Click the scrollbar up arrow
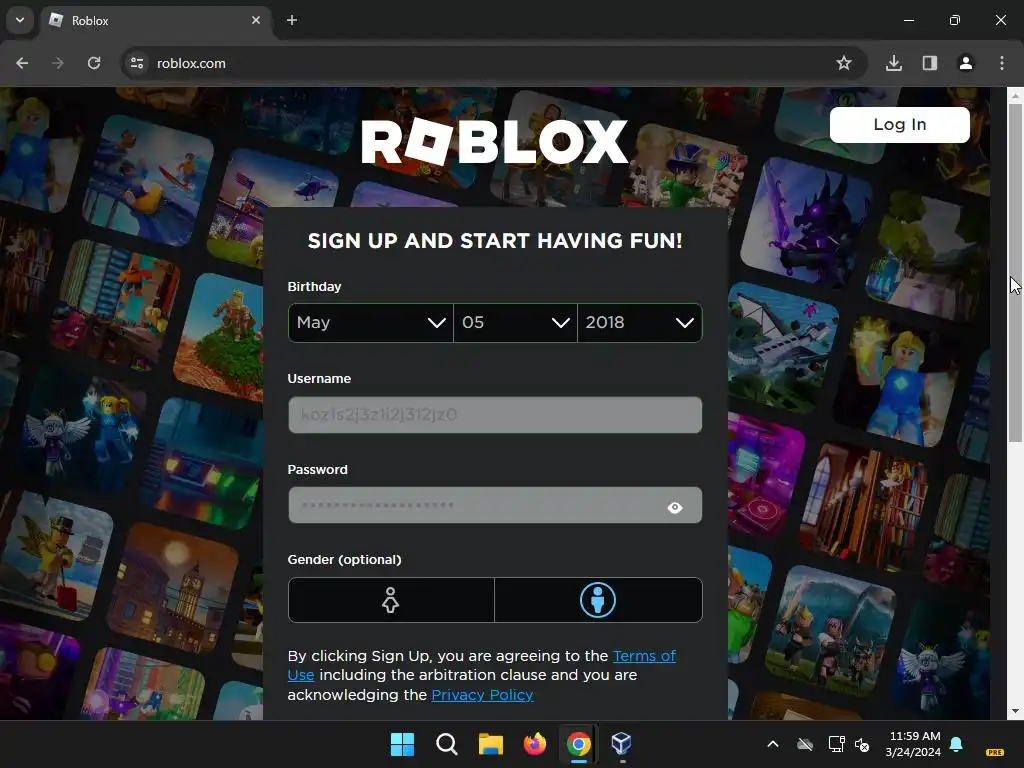The width and height of the screenshot is (1024, 768). [x=1015, y=95]
